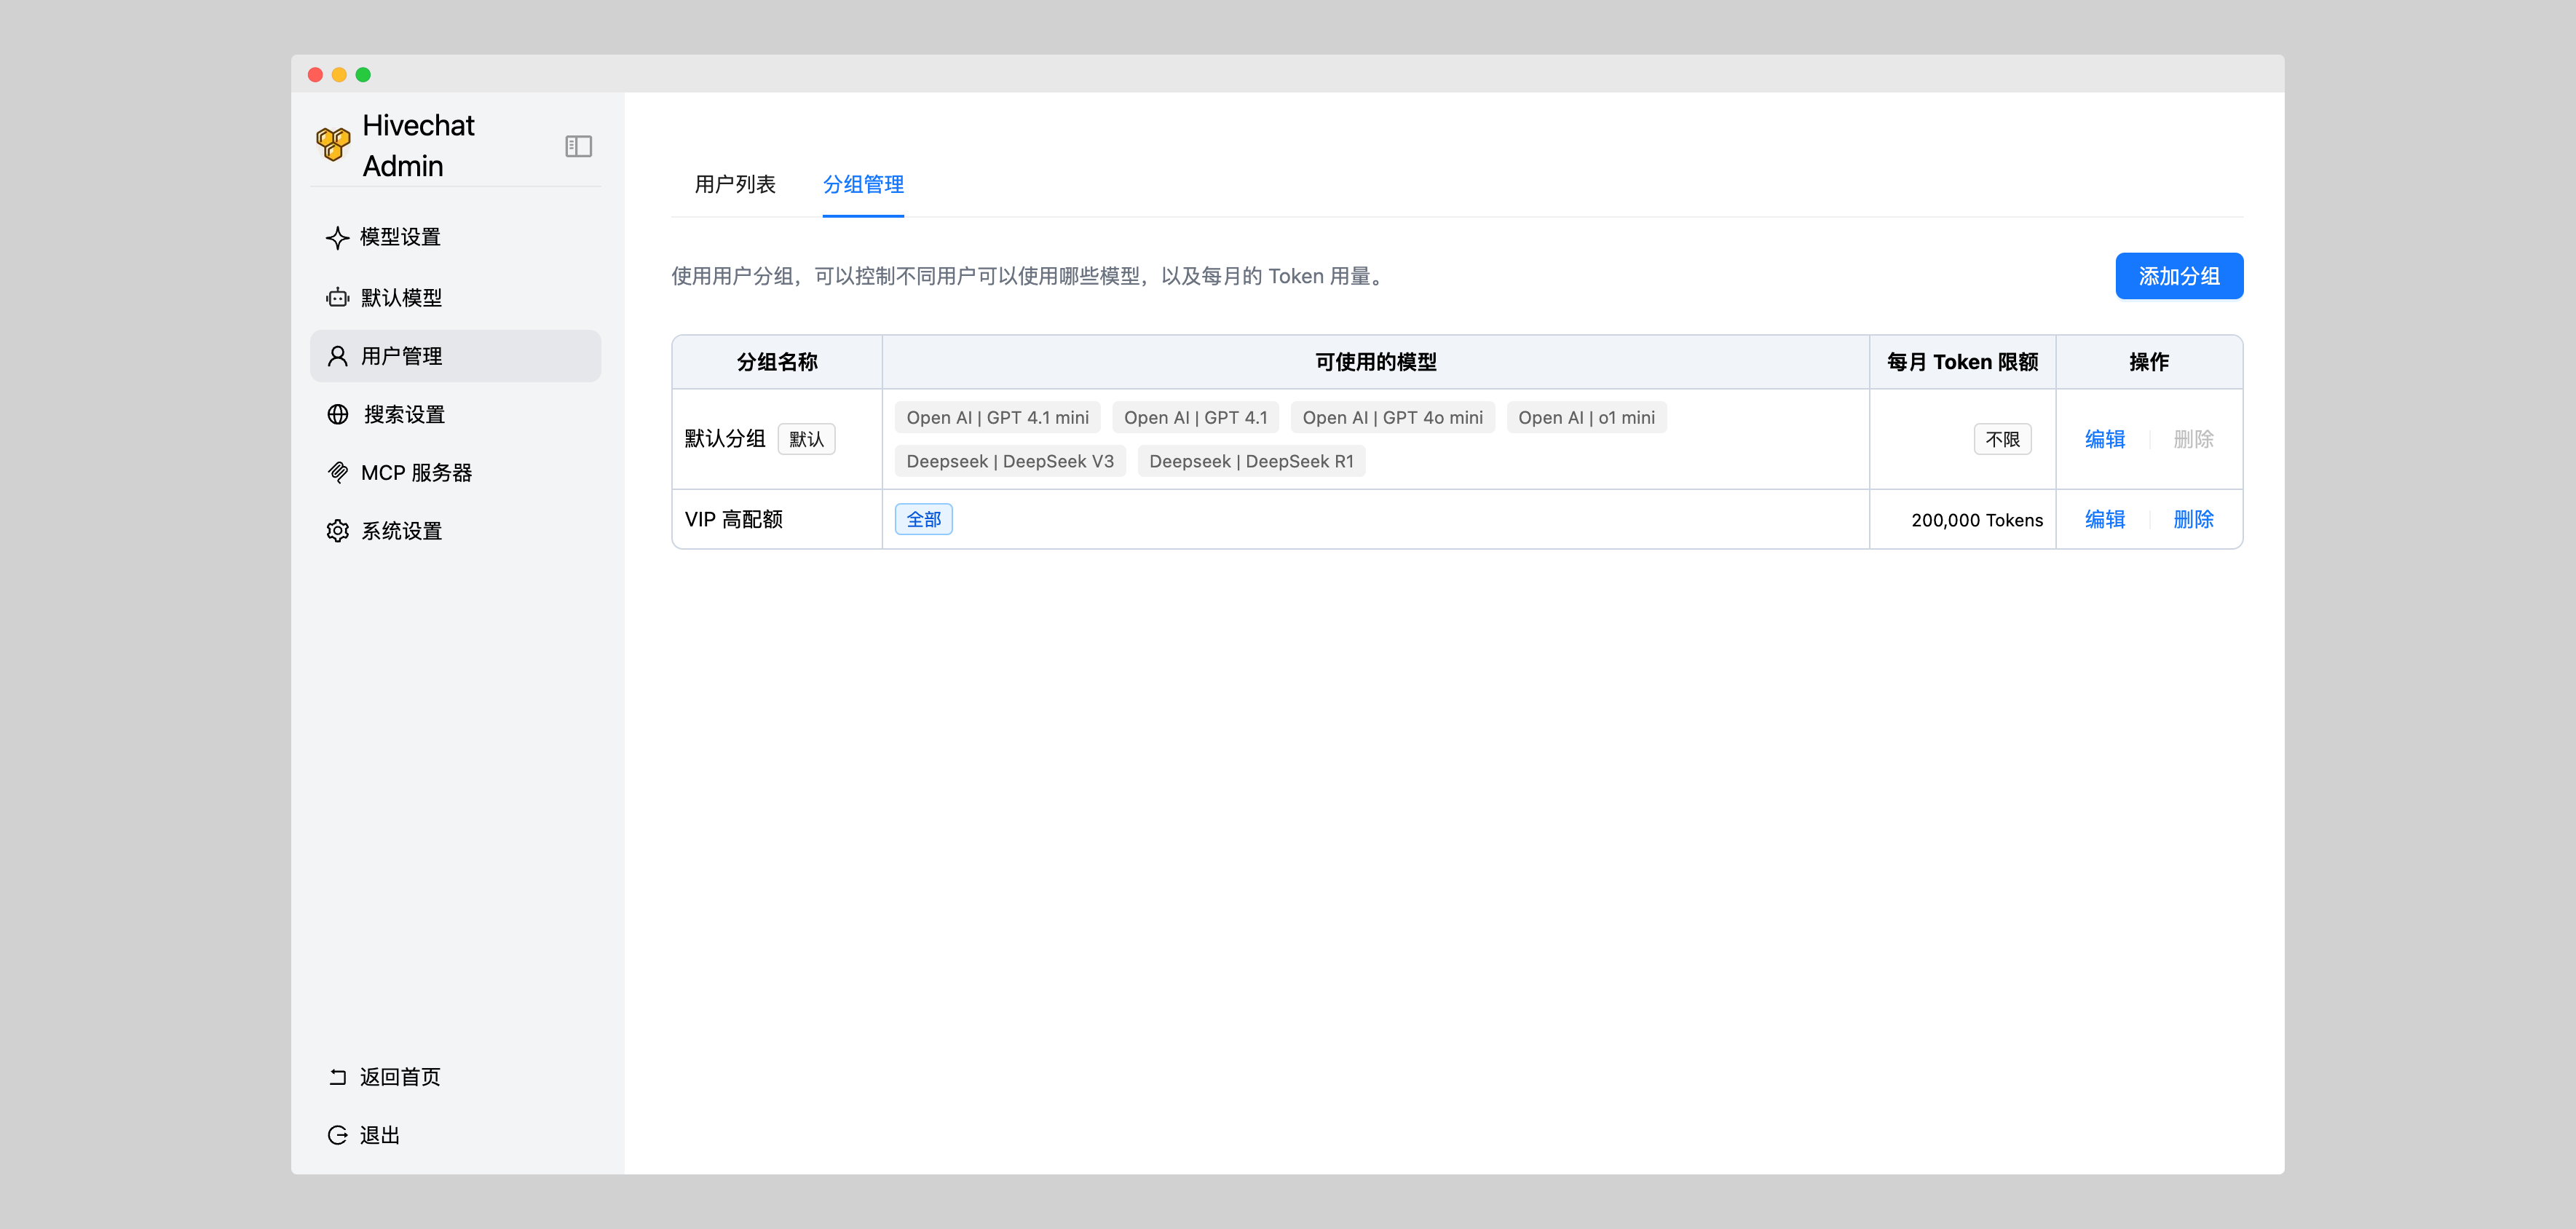Click the gear icon for 系统设置
Image resolution: width=2576 pixels, height=1229 pixels.
(337, 531)
